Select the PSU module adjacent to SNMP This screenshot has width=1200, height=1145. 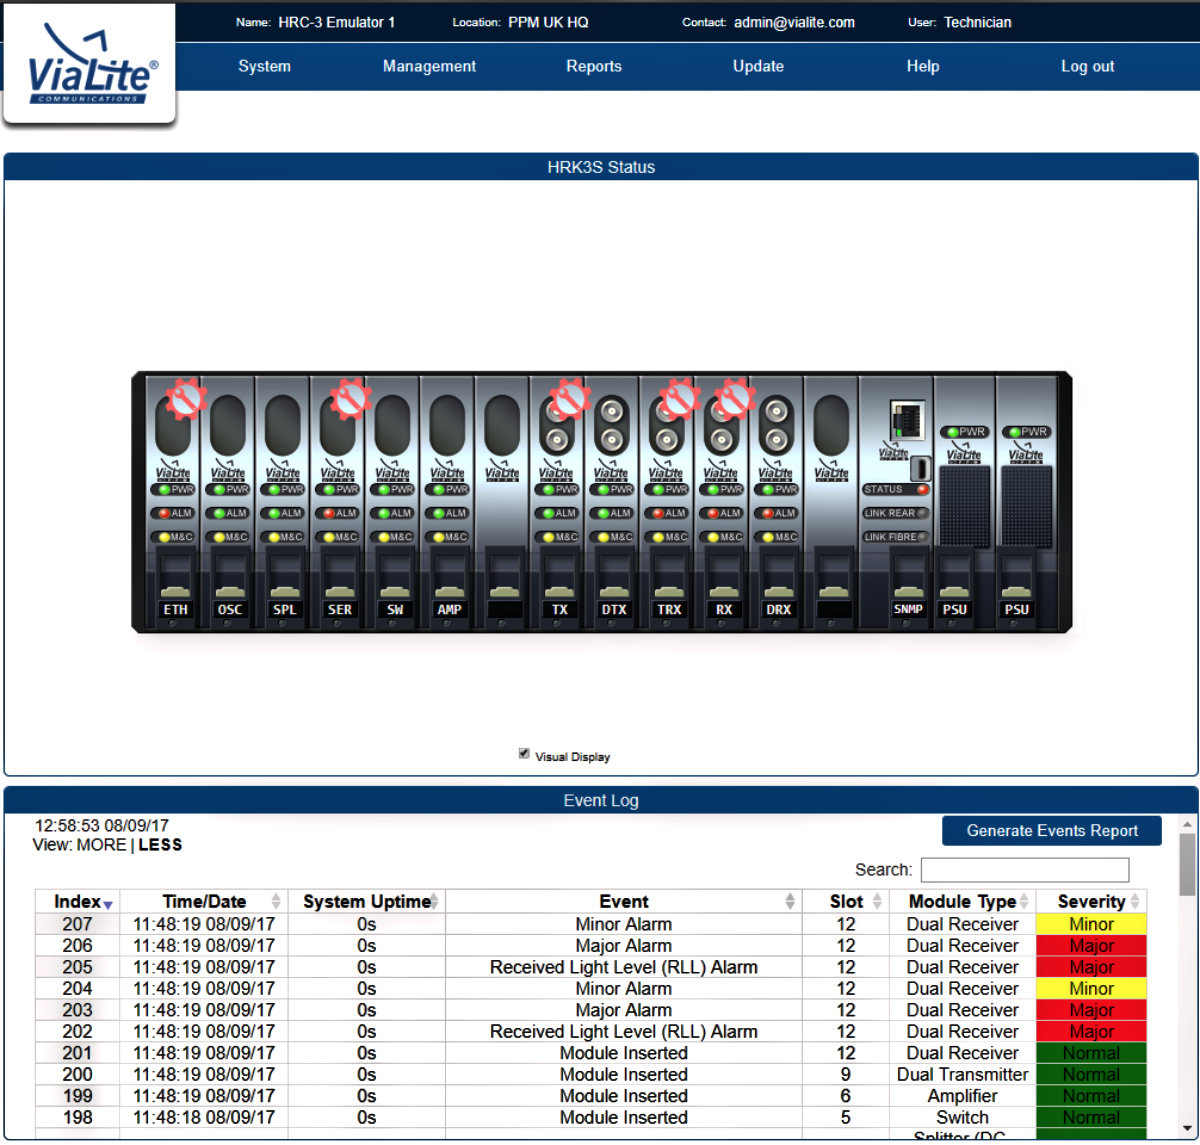965,502
